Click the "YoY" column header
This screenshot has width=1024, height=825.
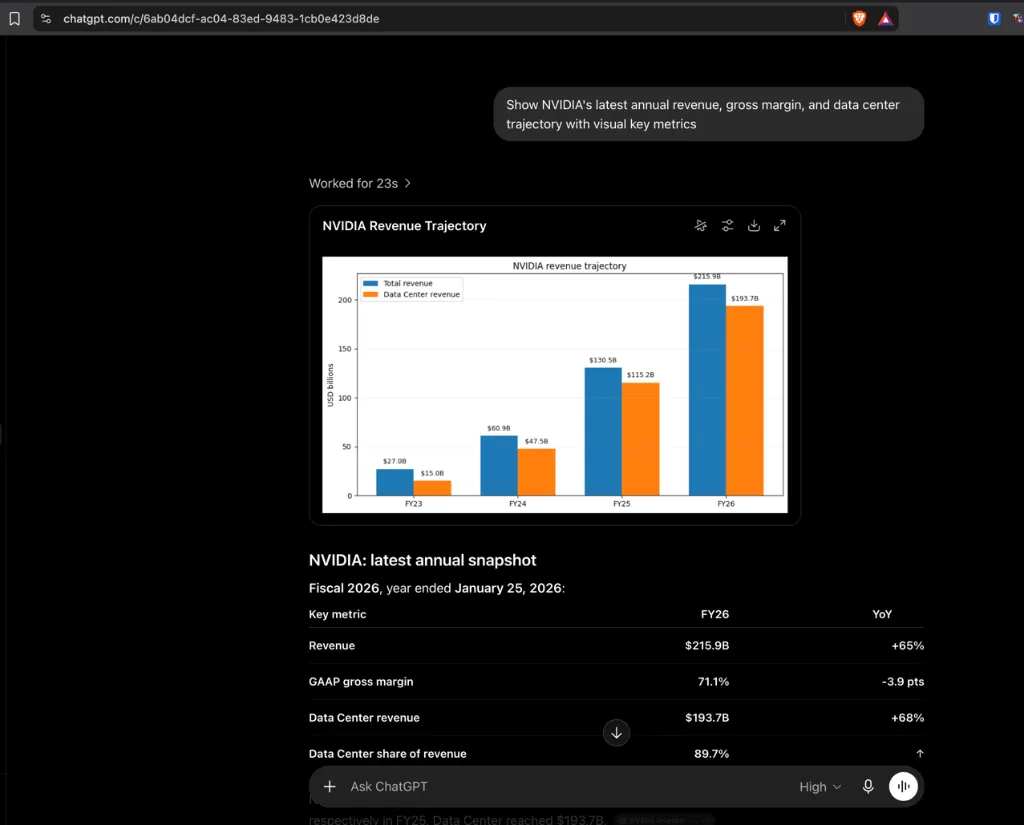882,614
